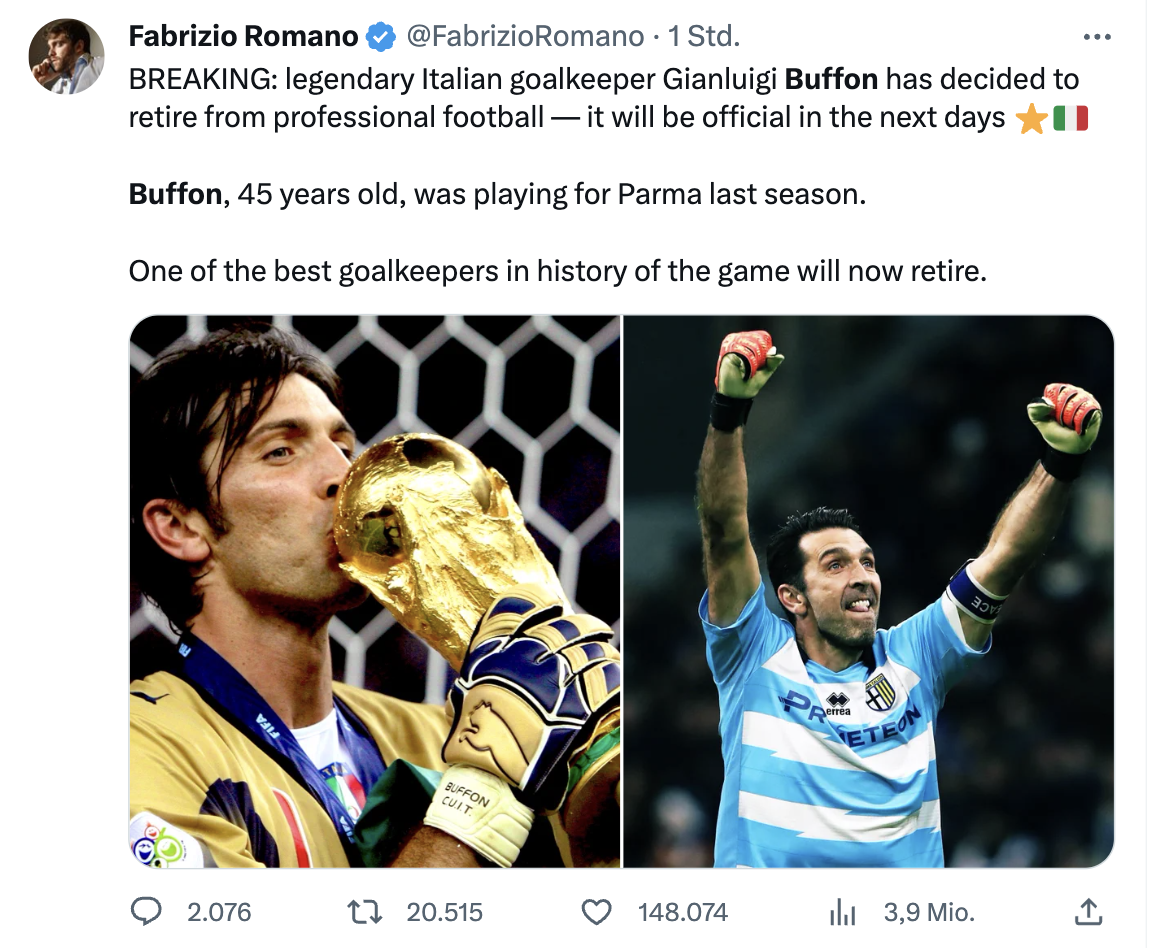Click the "Fabrizio Romano" display name
Viewport: 1154px width, 948px height.
click(243, 37)
